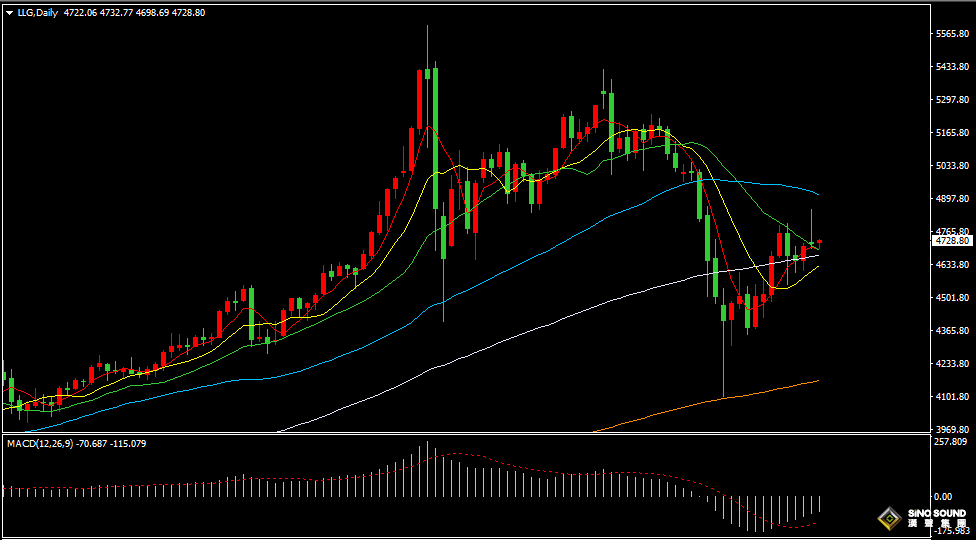The image size is (976, 540).
Task: Click the 257.809 MACD scale label
Action: pyautogui.click(x=951, y=442)
